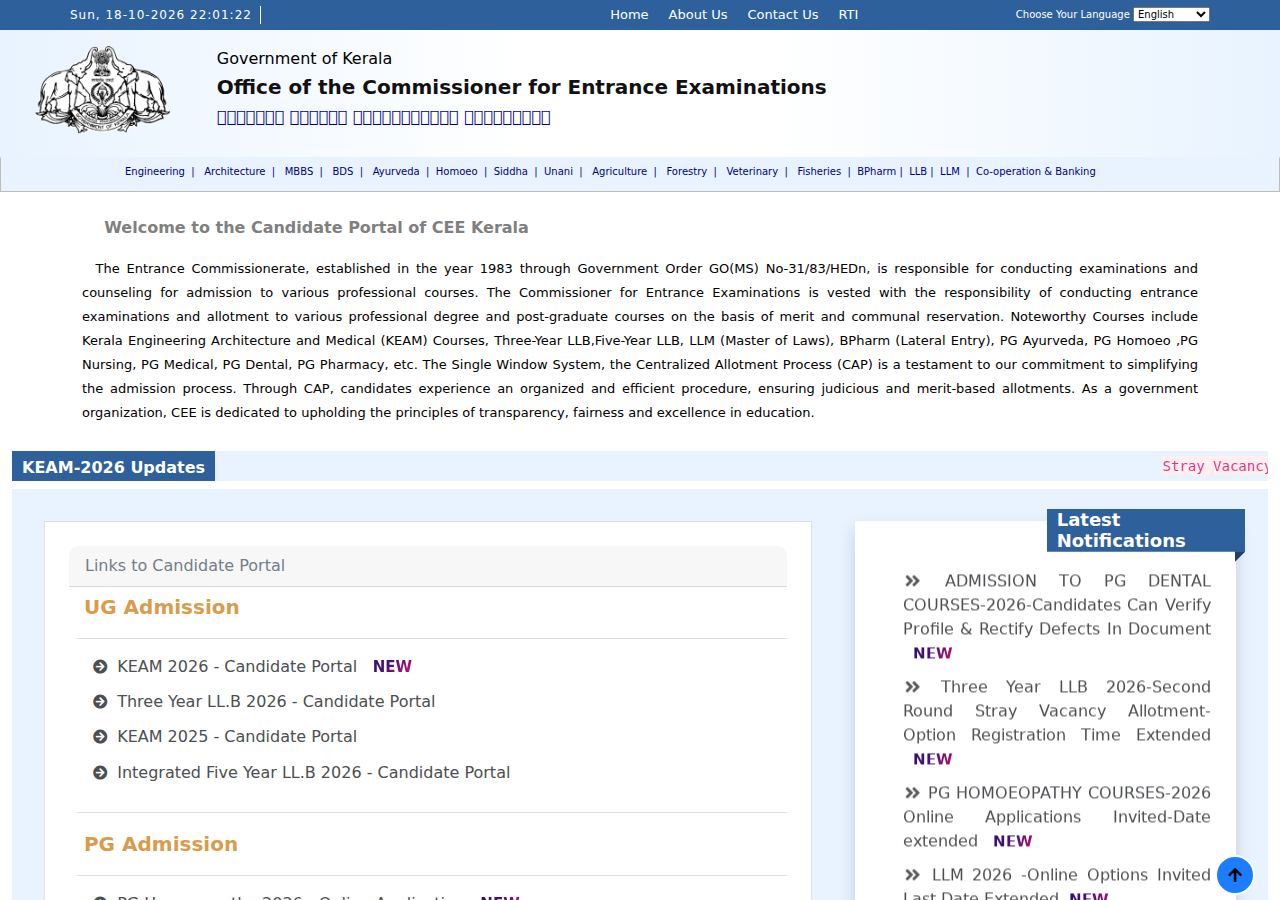The image size is (1280, 900).
Task: Open the Architecture course link
Action: click(235, 172)
